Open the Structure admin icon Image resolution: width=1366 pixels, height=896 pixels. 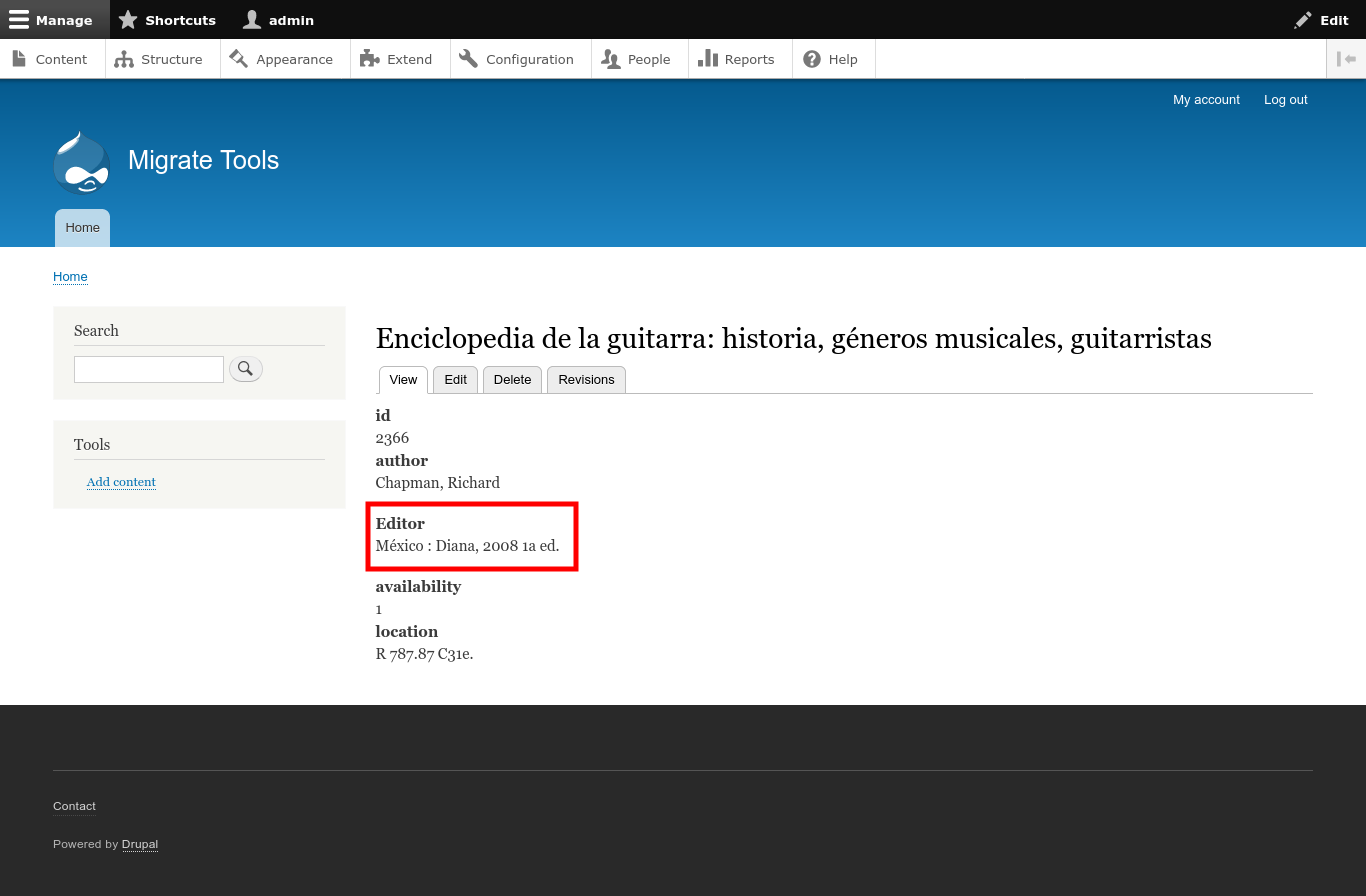pyautogui.click(x=124, y=59)
